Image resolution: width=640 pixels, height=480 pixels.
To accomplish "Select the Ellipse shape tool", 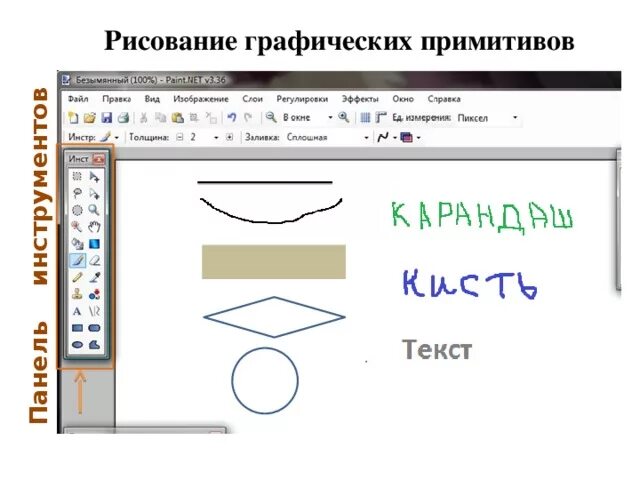I will pos(77,345).
